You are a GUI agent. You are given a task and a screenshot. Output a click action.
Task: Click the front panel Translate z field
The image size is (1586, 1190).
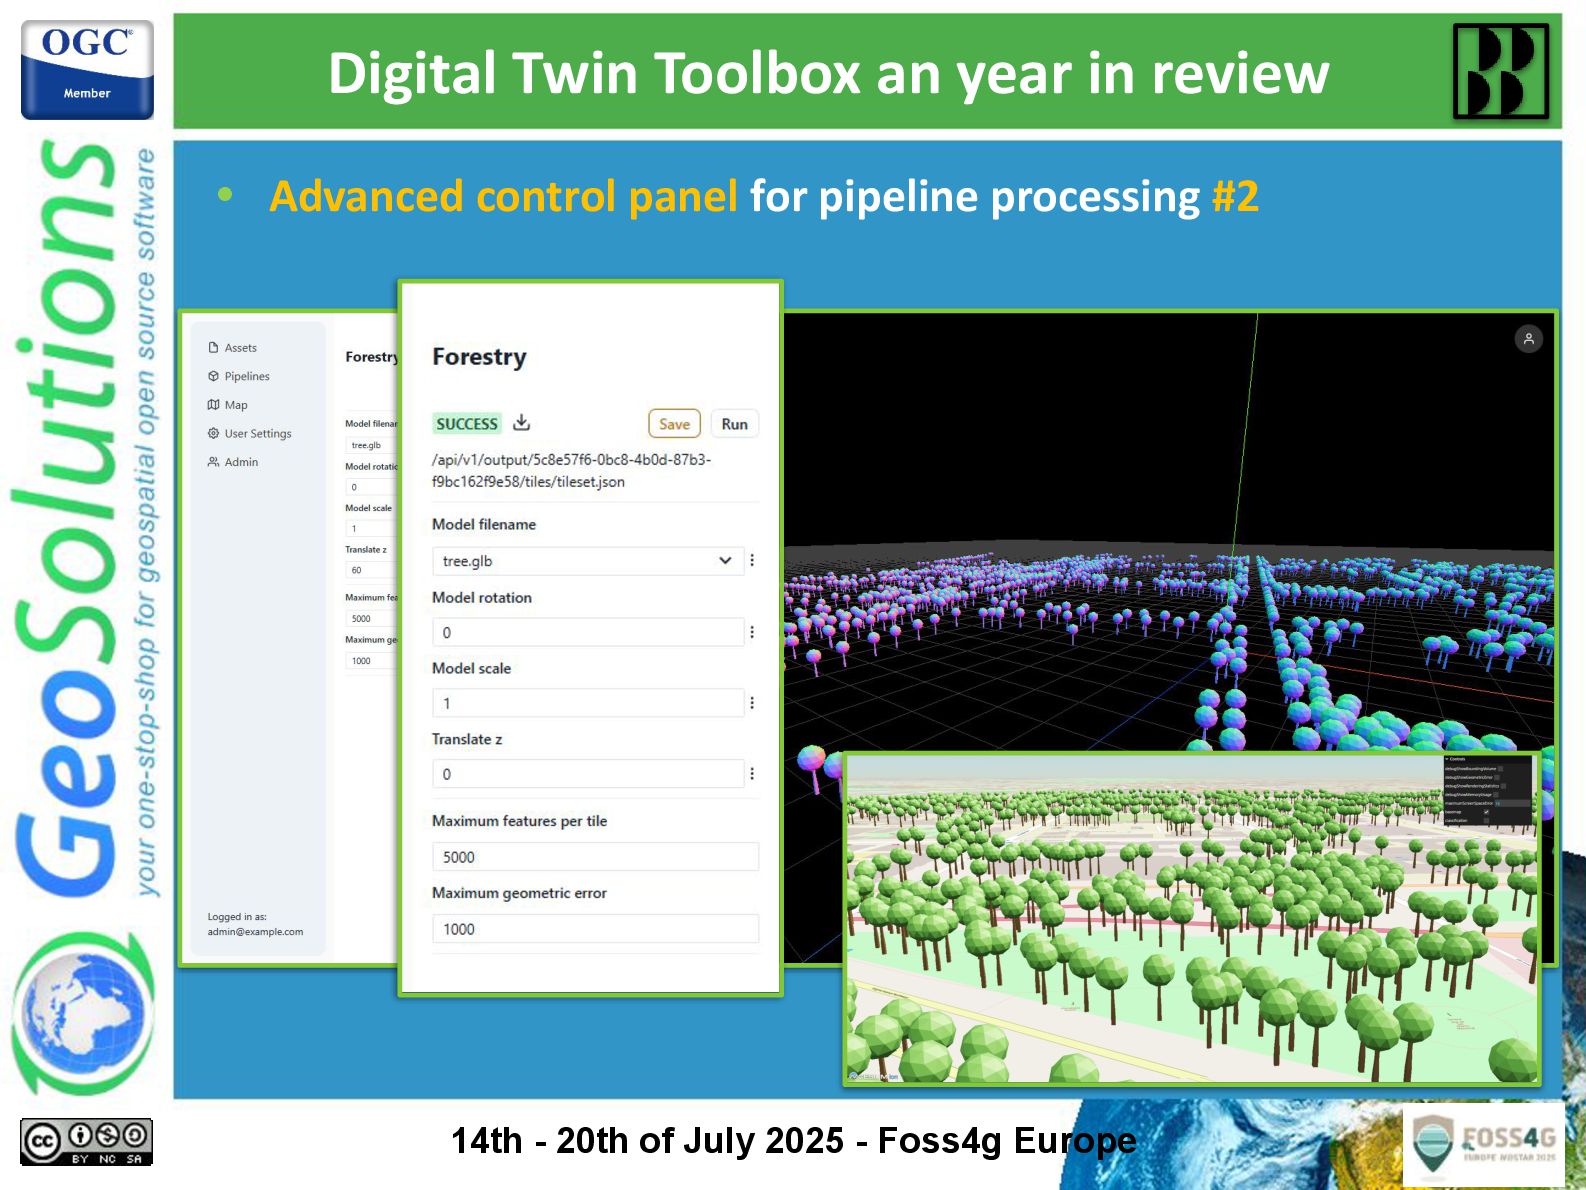coord(588,774)
